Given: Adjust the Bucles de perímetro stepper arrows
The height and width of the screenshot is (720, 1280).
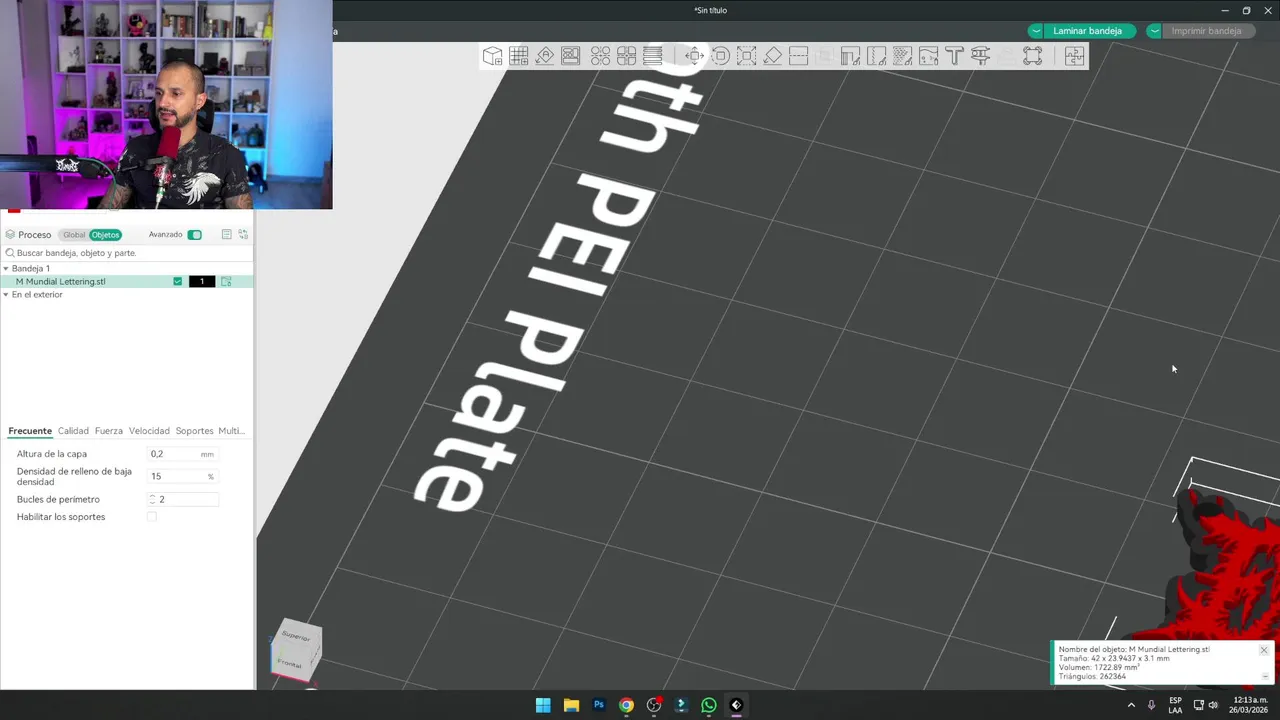Looking at the screenshot, I should click(153, 499).
